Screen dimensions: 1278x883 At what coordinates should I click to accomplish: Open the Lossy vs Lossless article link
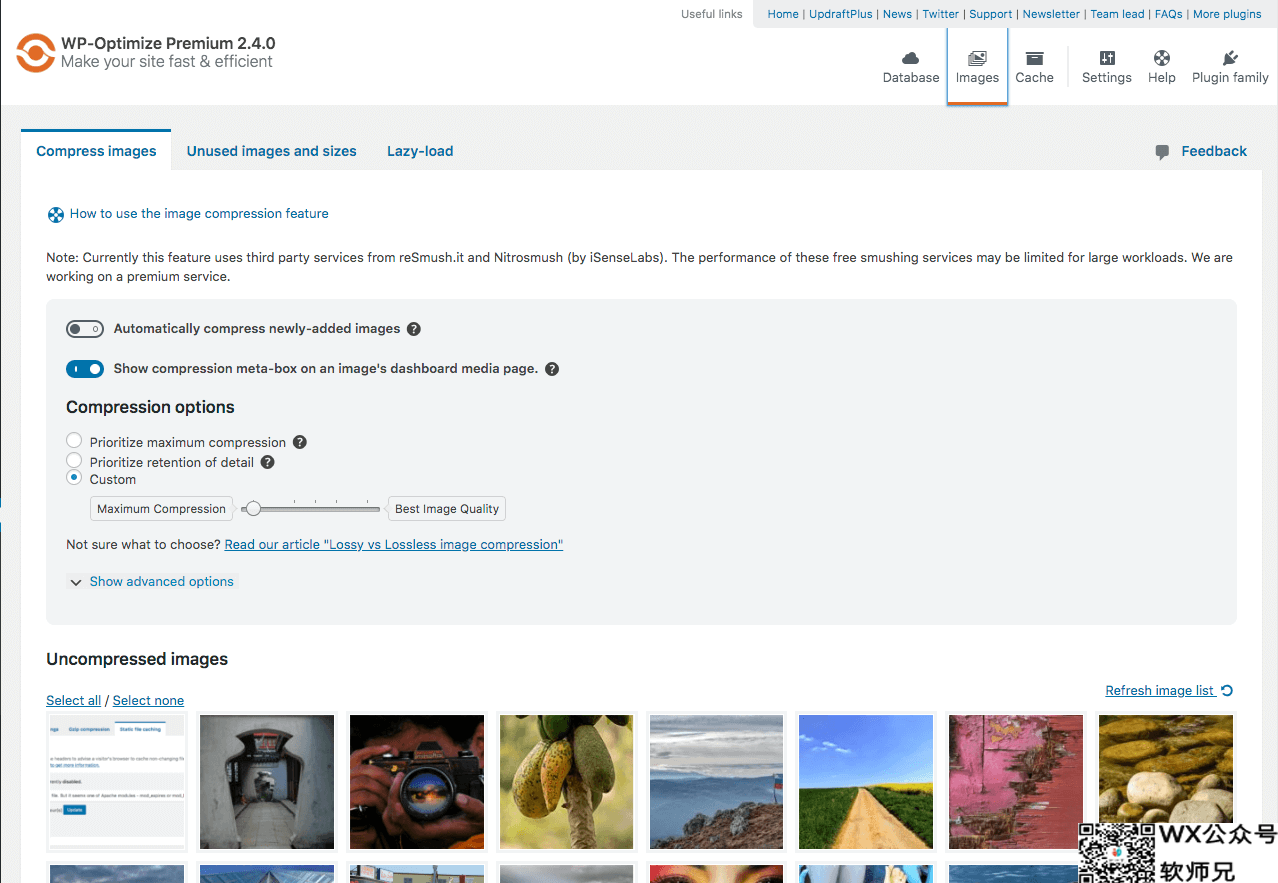pyautogui.click(x=394, y=544)
